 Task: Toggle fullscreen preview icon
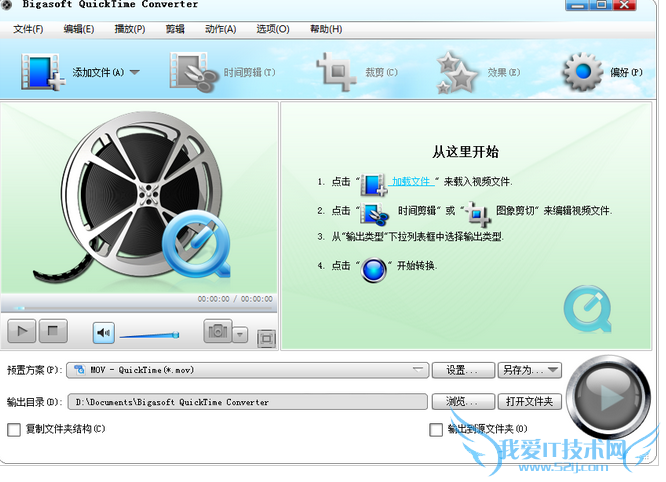[266, 338]
